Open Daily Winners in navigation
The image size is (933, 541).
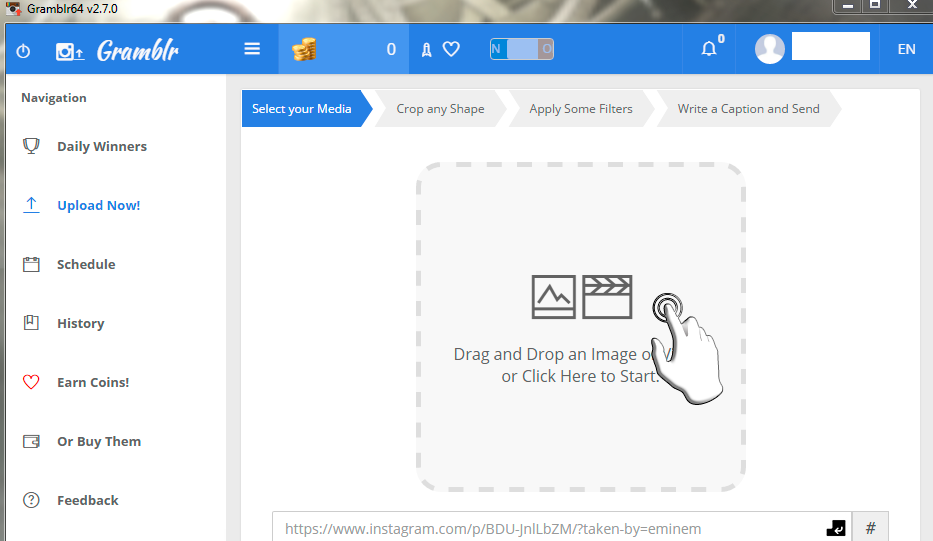point(102,146)
